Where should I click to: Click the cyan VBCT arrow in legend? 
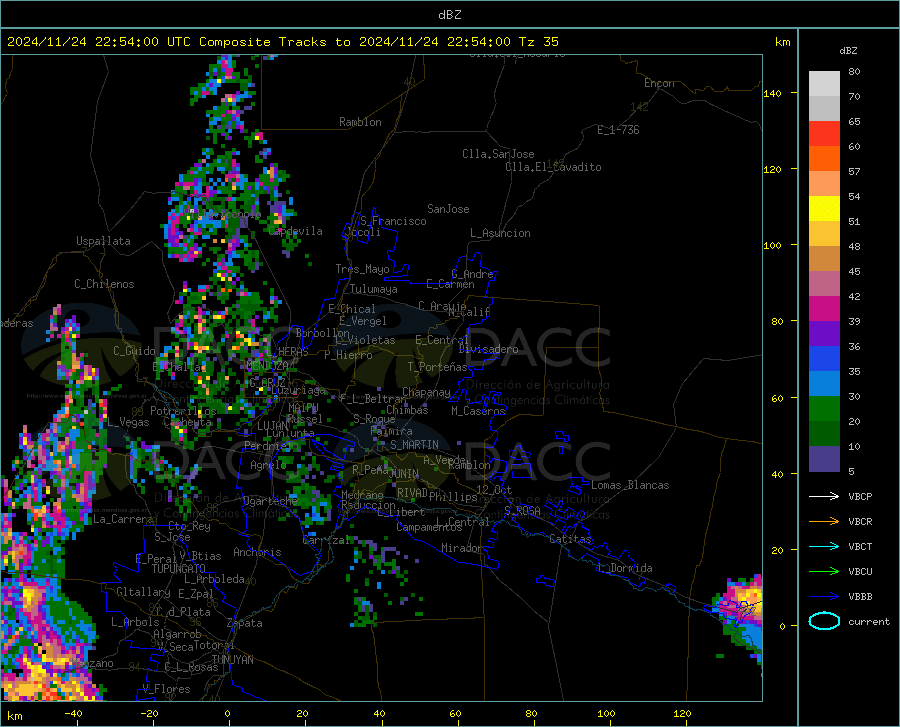pyautogui.click(x=824, y=546)
